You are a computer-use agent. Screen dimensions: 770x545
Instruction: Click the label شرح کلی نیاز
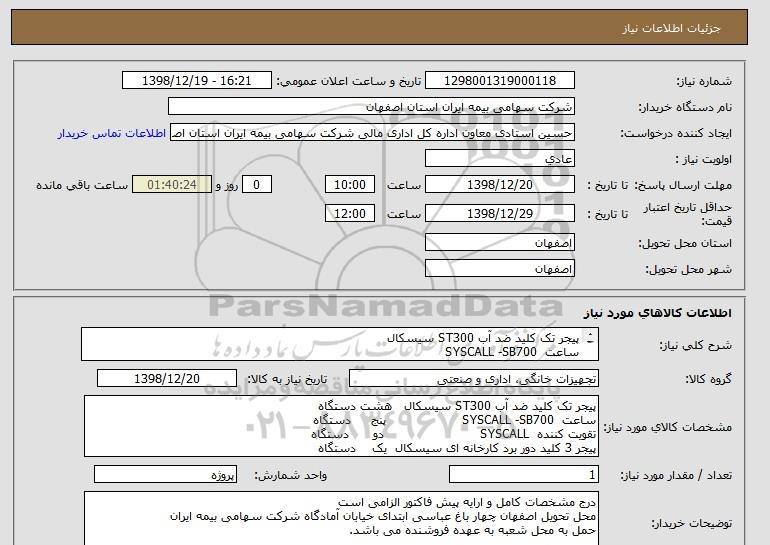coord(695,345)
